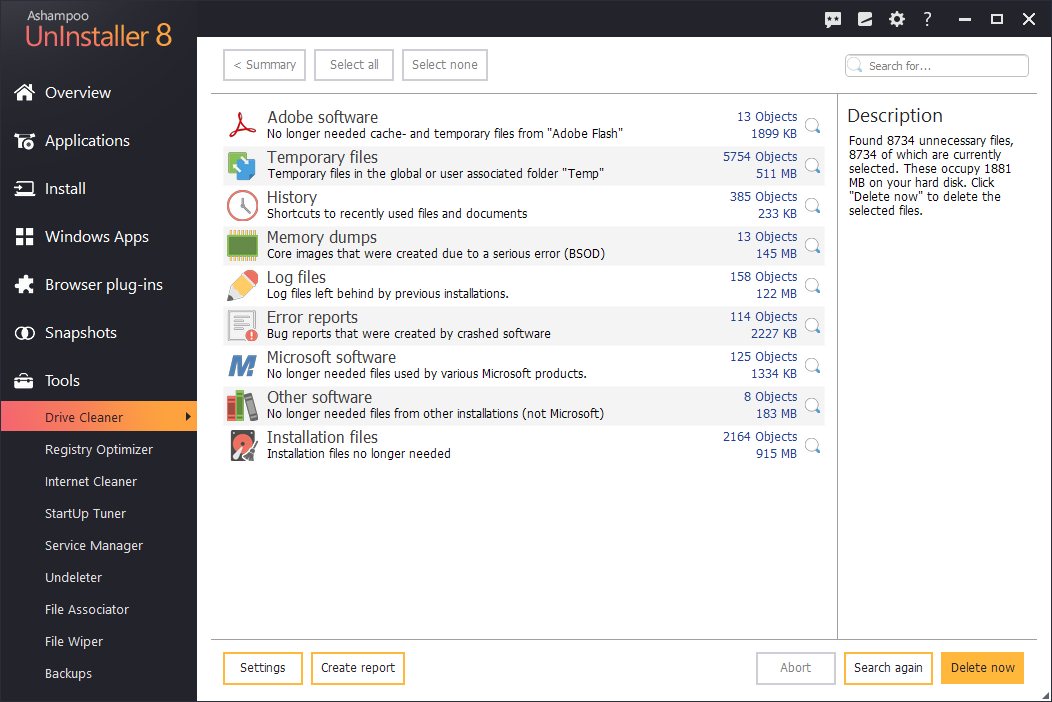Click the History clock icon
1052x702 pixels.
pos(242,205)
